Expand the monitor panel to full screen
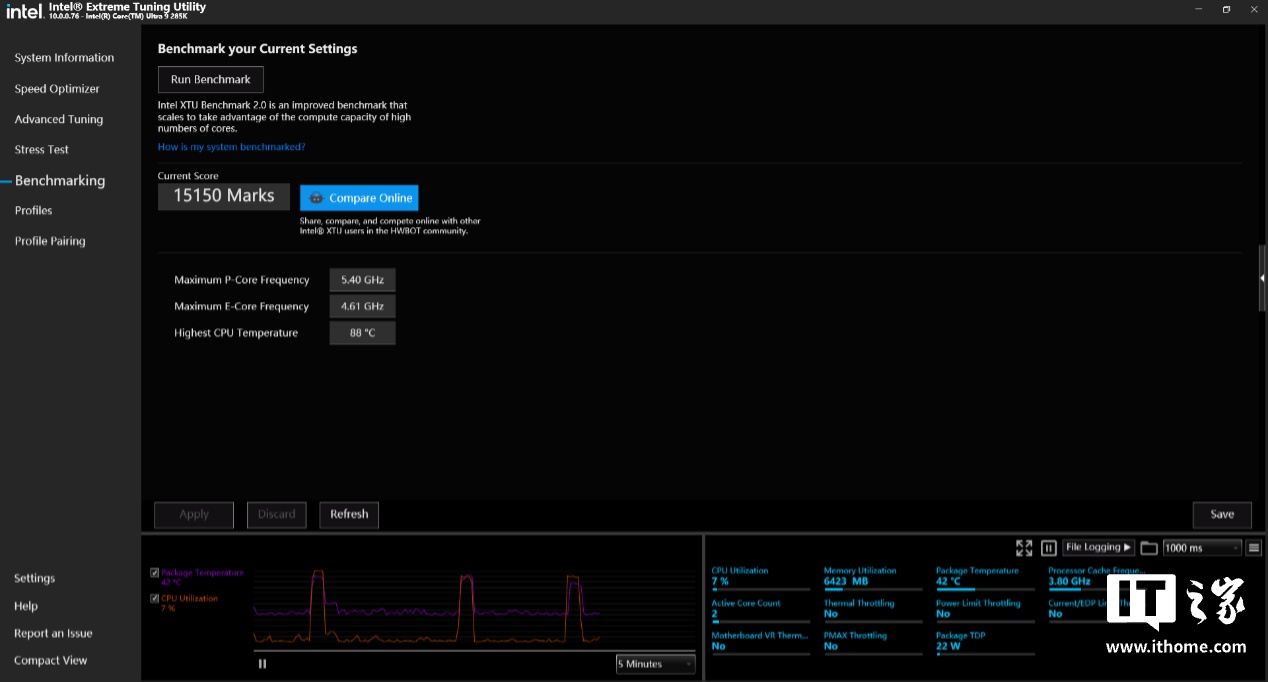This screenshot has height=682, width=1268. click(1023, 548)
